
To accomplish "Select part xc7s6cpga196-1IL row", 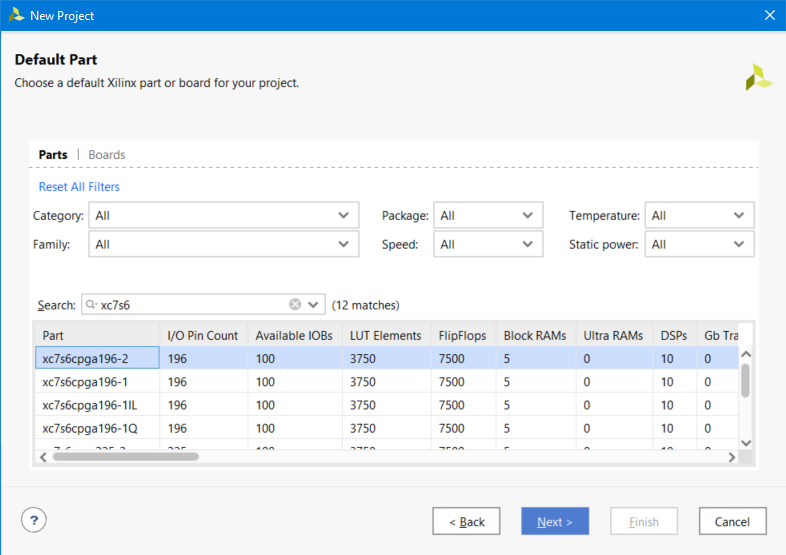I will pos(97,405).
